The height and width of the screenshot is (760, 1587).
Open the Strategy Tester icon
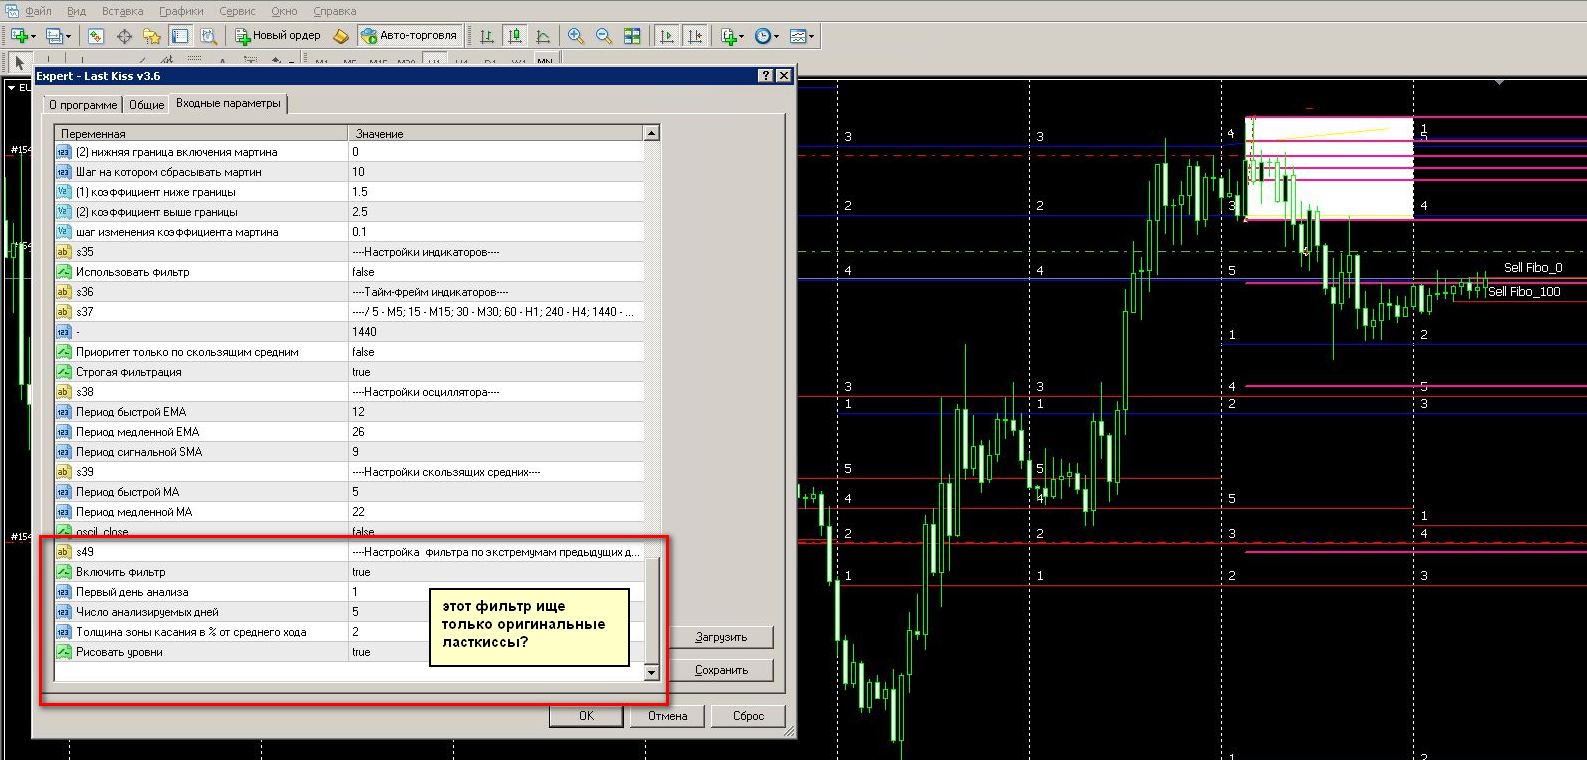coord(208,36)
